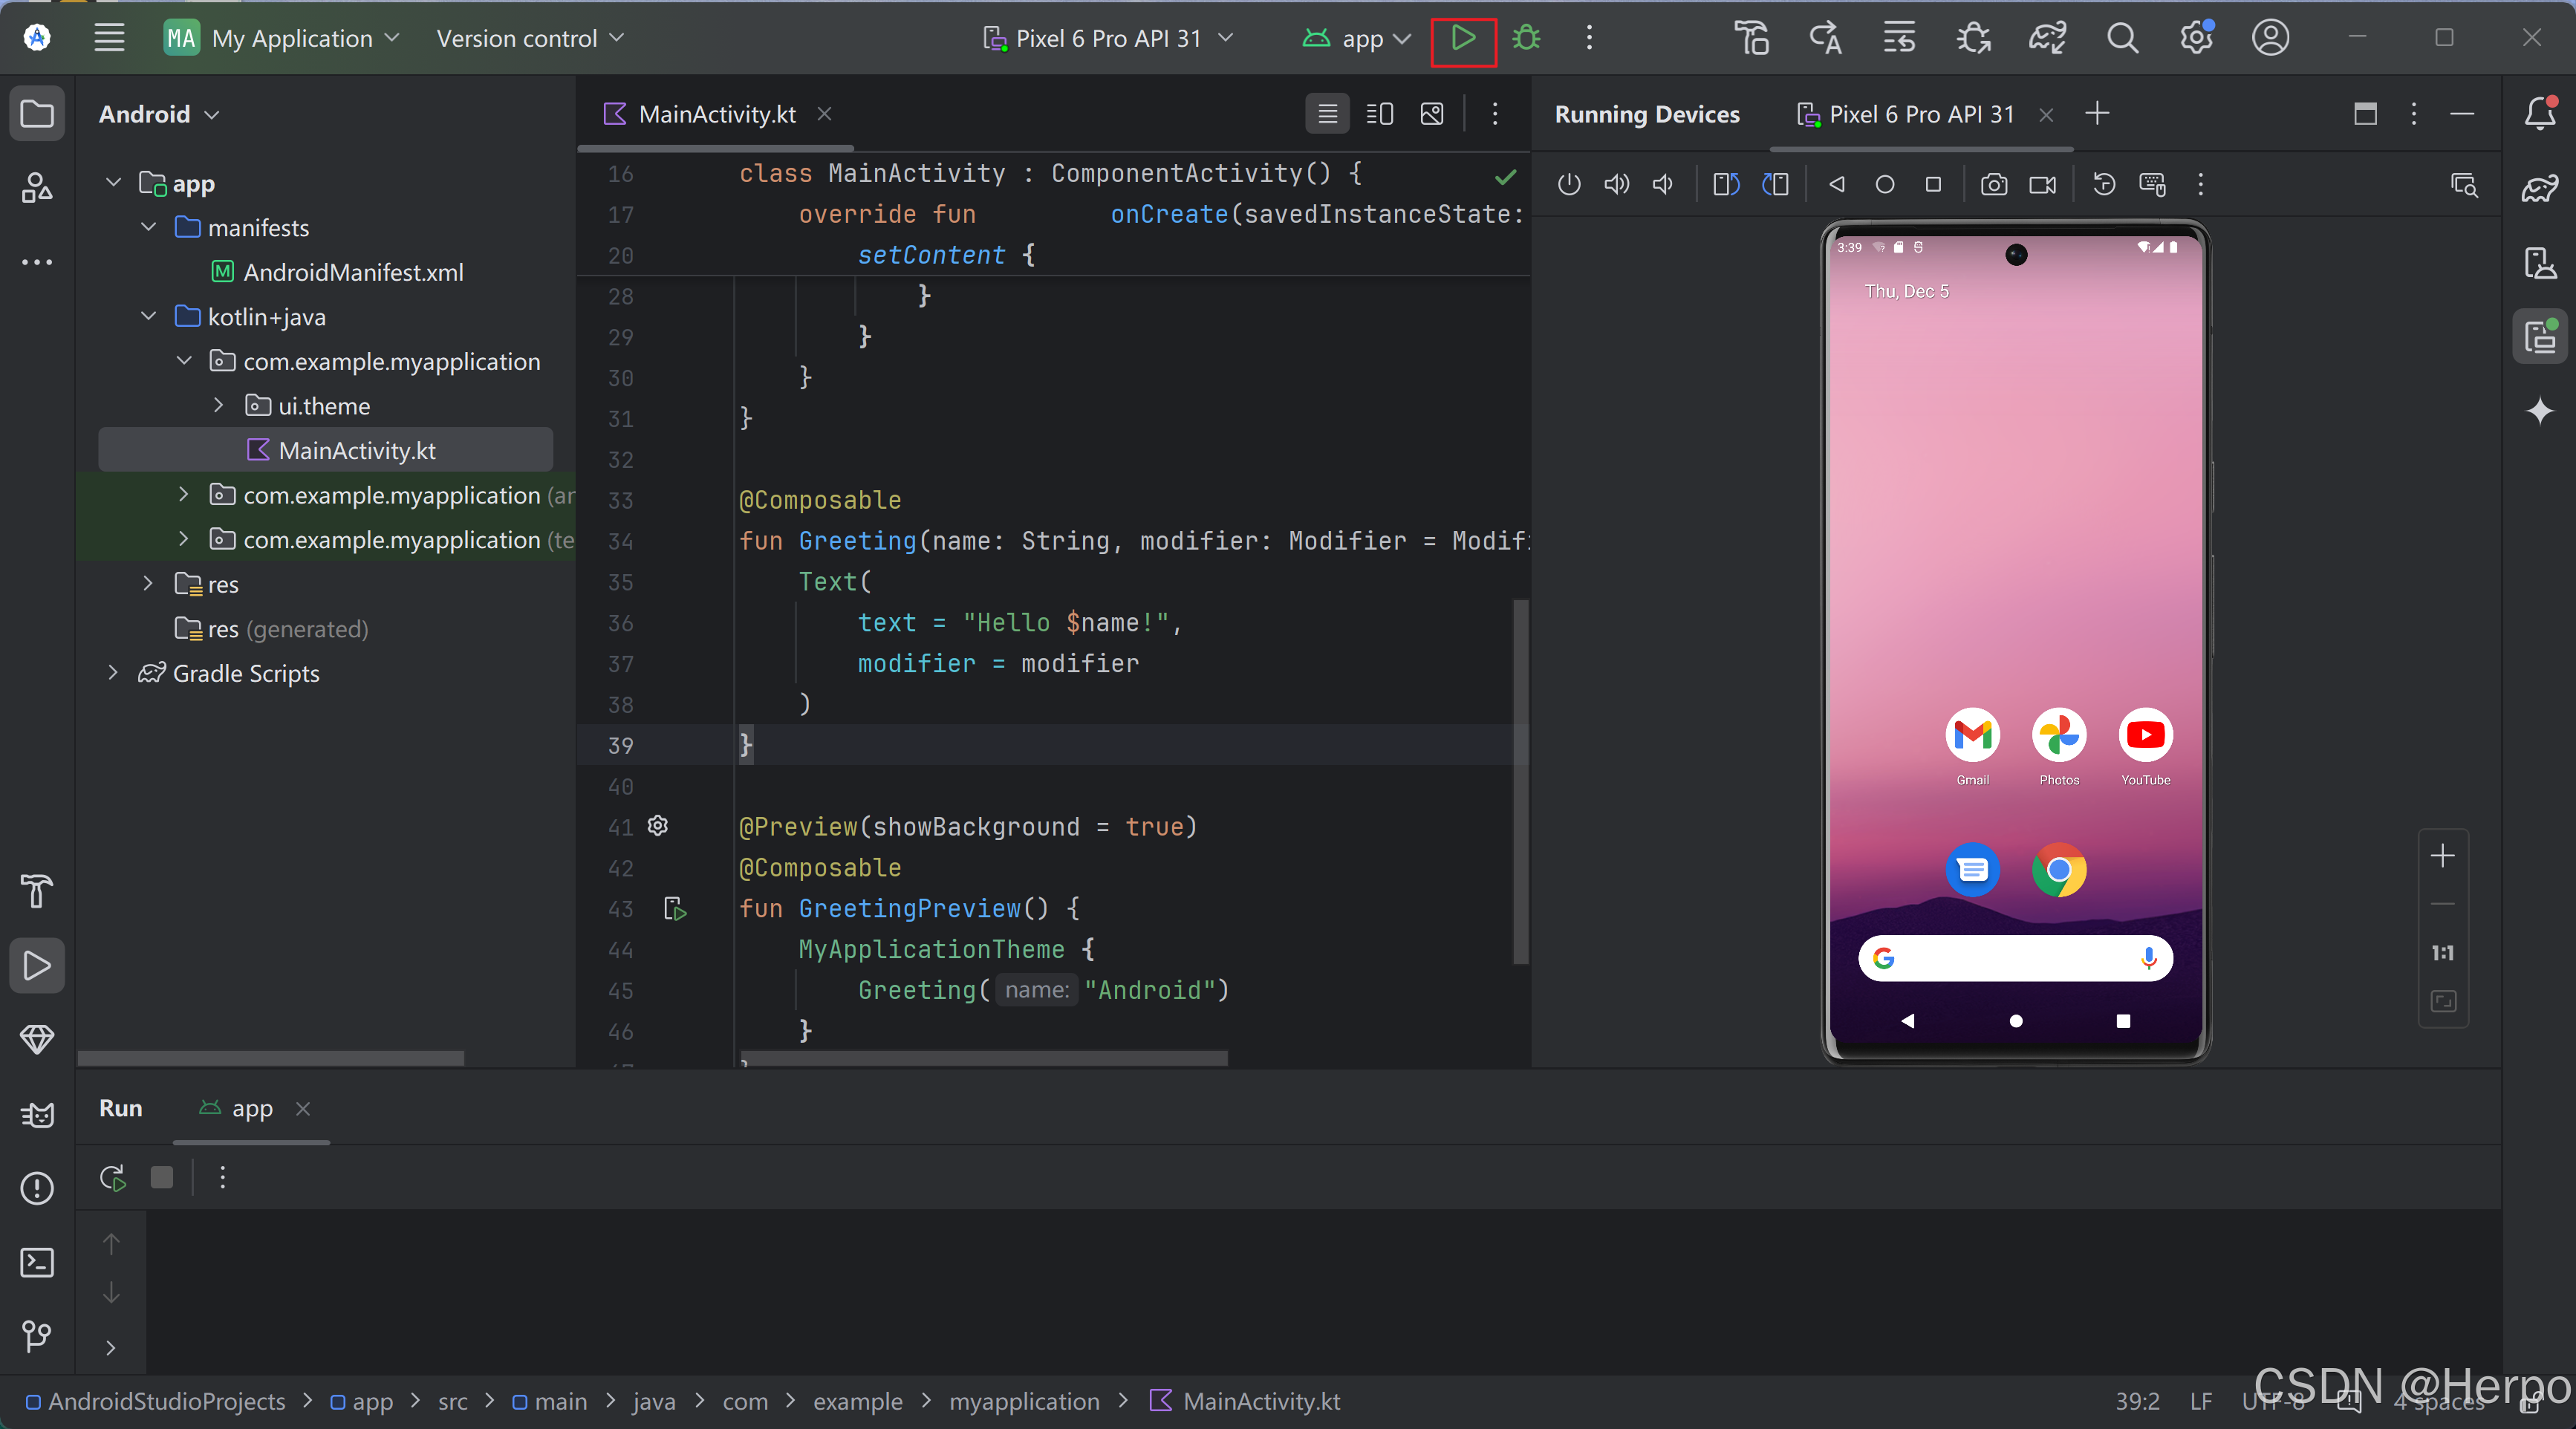Open Device Manager from right sidebar
This screenshot has width=2576, height=1429.
(2540, 264)
